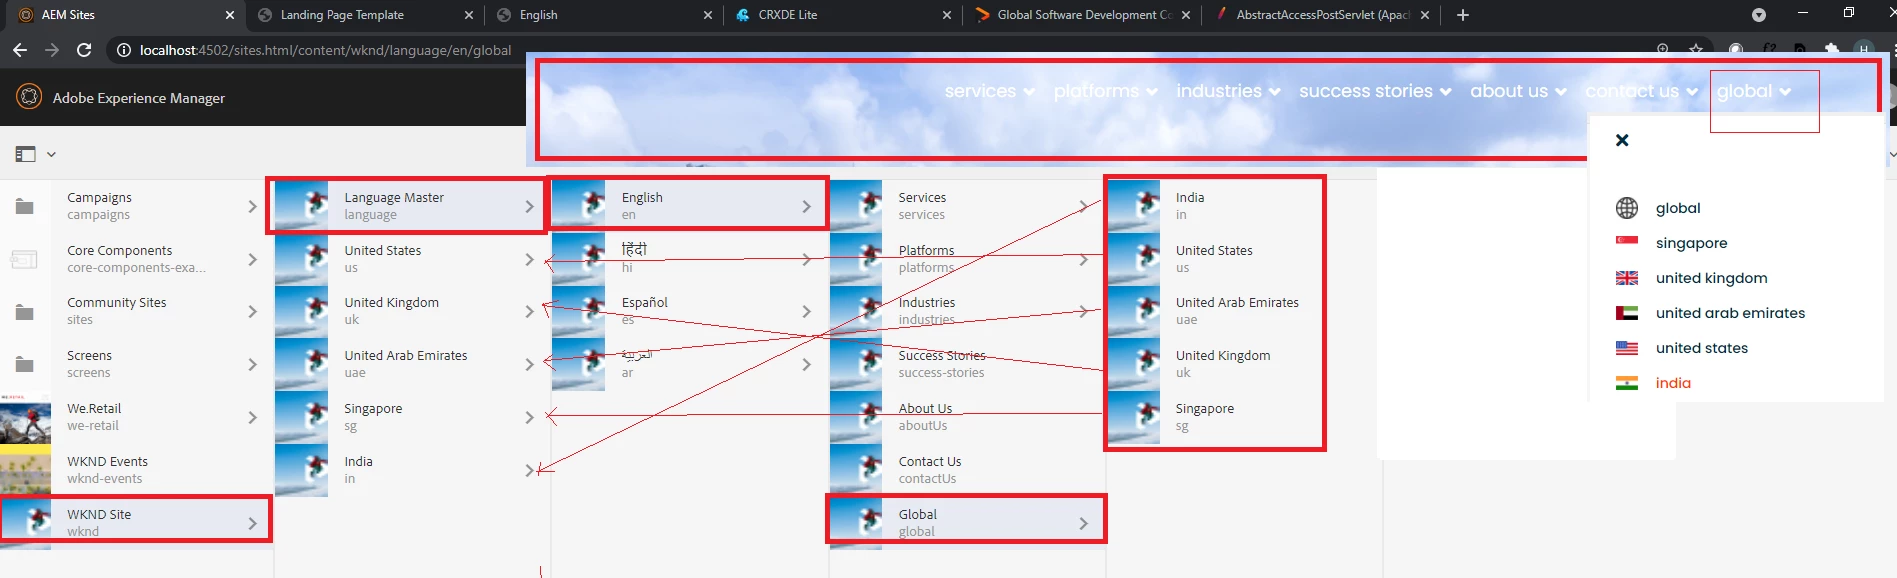
Task: Switch to the AbstractAccessPostServlet tab
Action: point(1323,15)
